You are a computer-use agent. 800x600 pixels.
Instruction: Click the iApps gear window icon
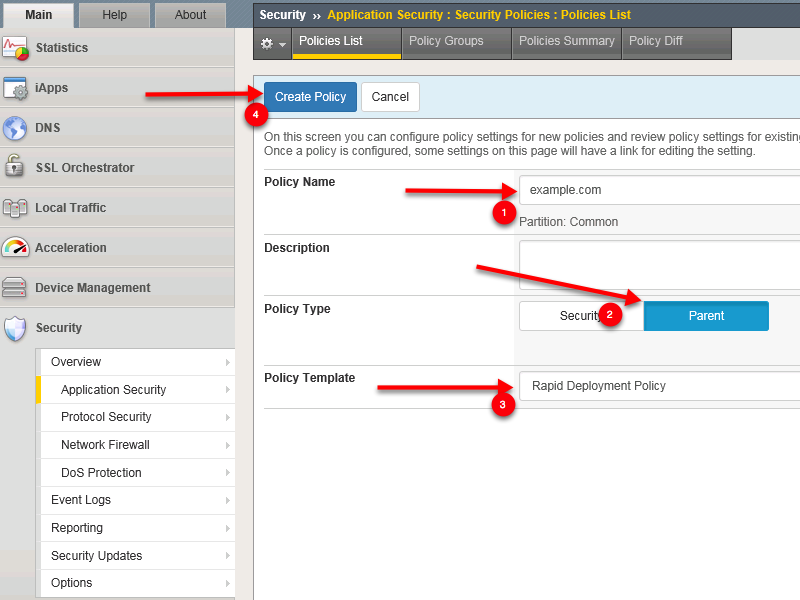15,88
